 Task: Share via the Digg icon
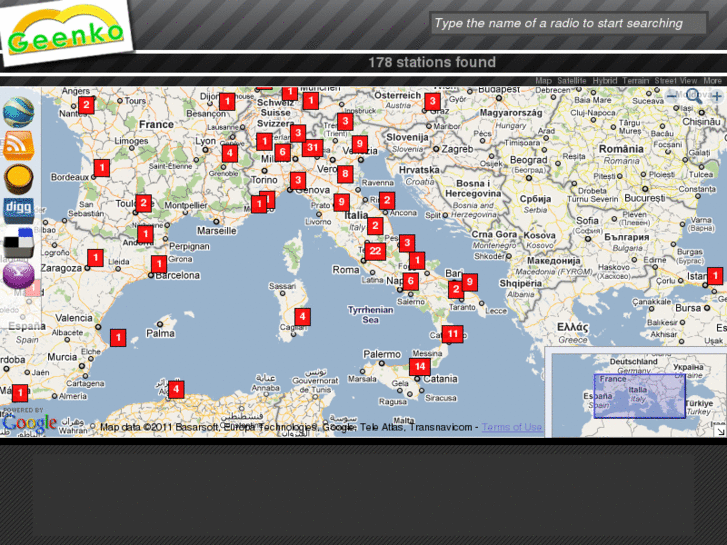[19, 210]
